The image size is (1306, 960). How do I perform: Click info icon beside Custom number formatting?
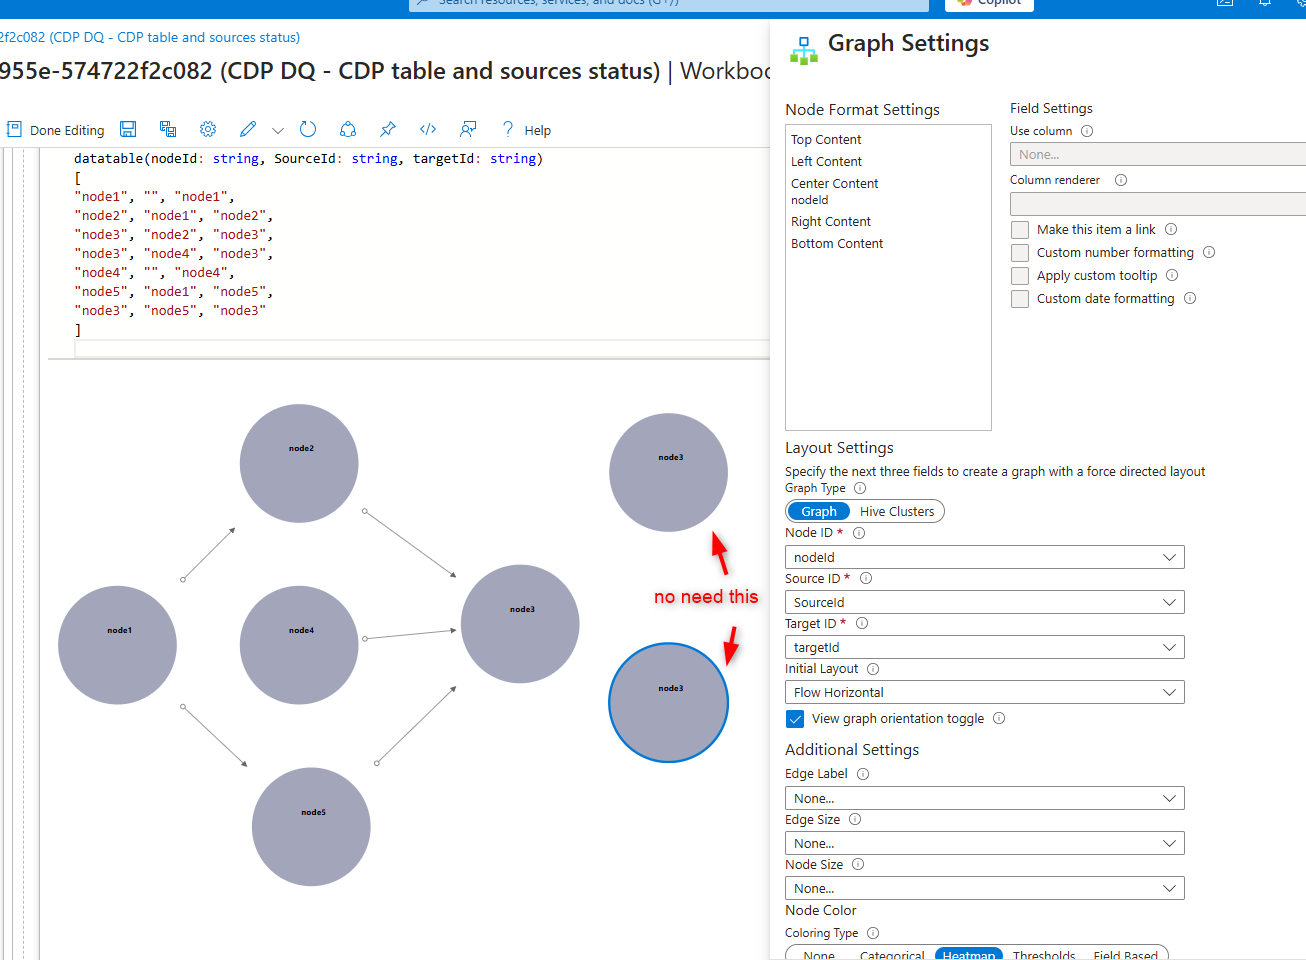point(1209,252)
